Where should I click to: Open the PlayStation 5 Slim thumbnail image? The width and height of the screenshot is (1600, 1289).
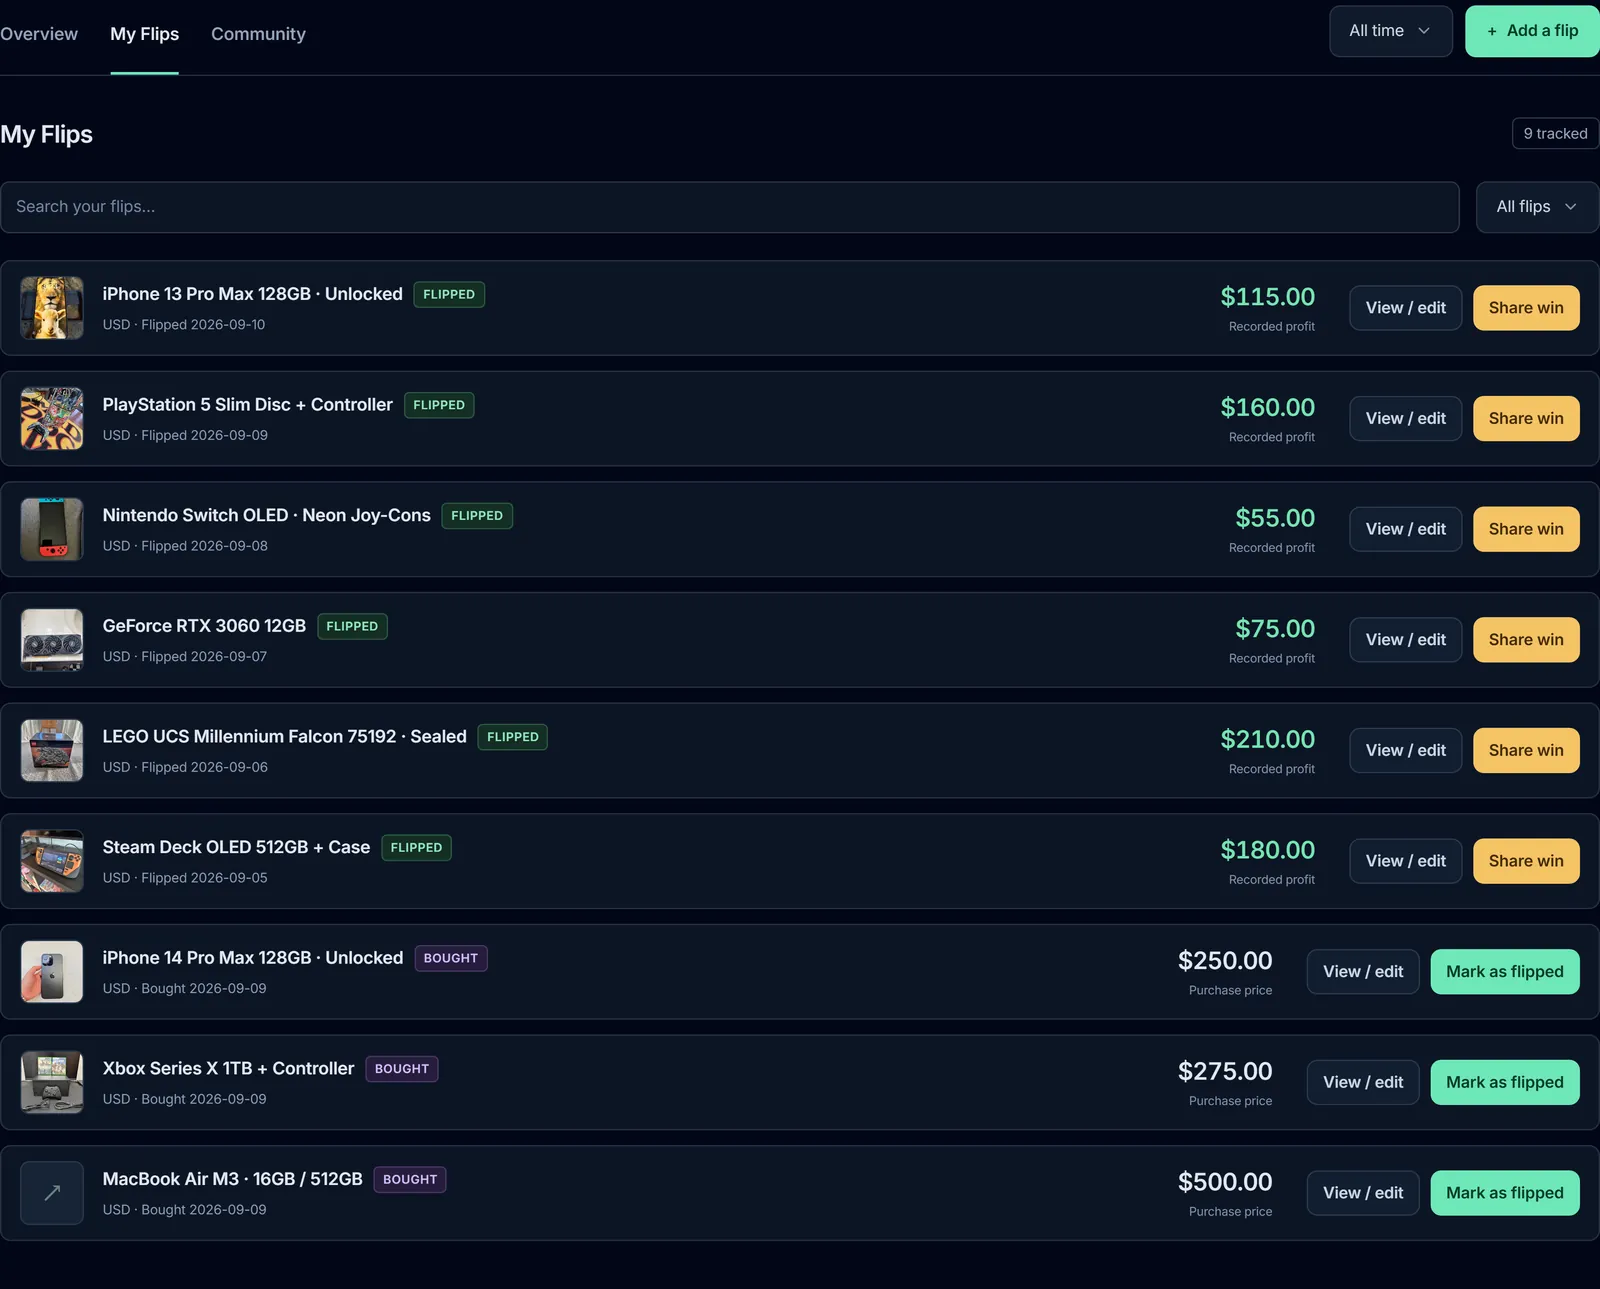(52, 418)
